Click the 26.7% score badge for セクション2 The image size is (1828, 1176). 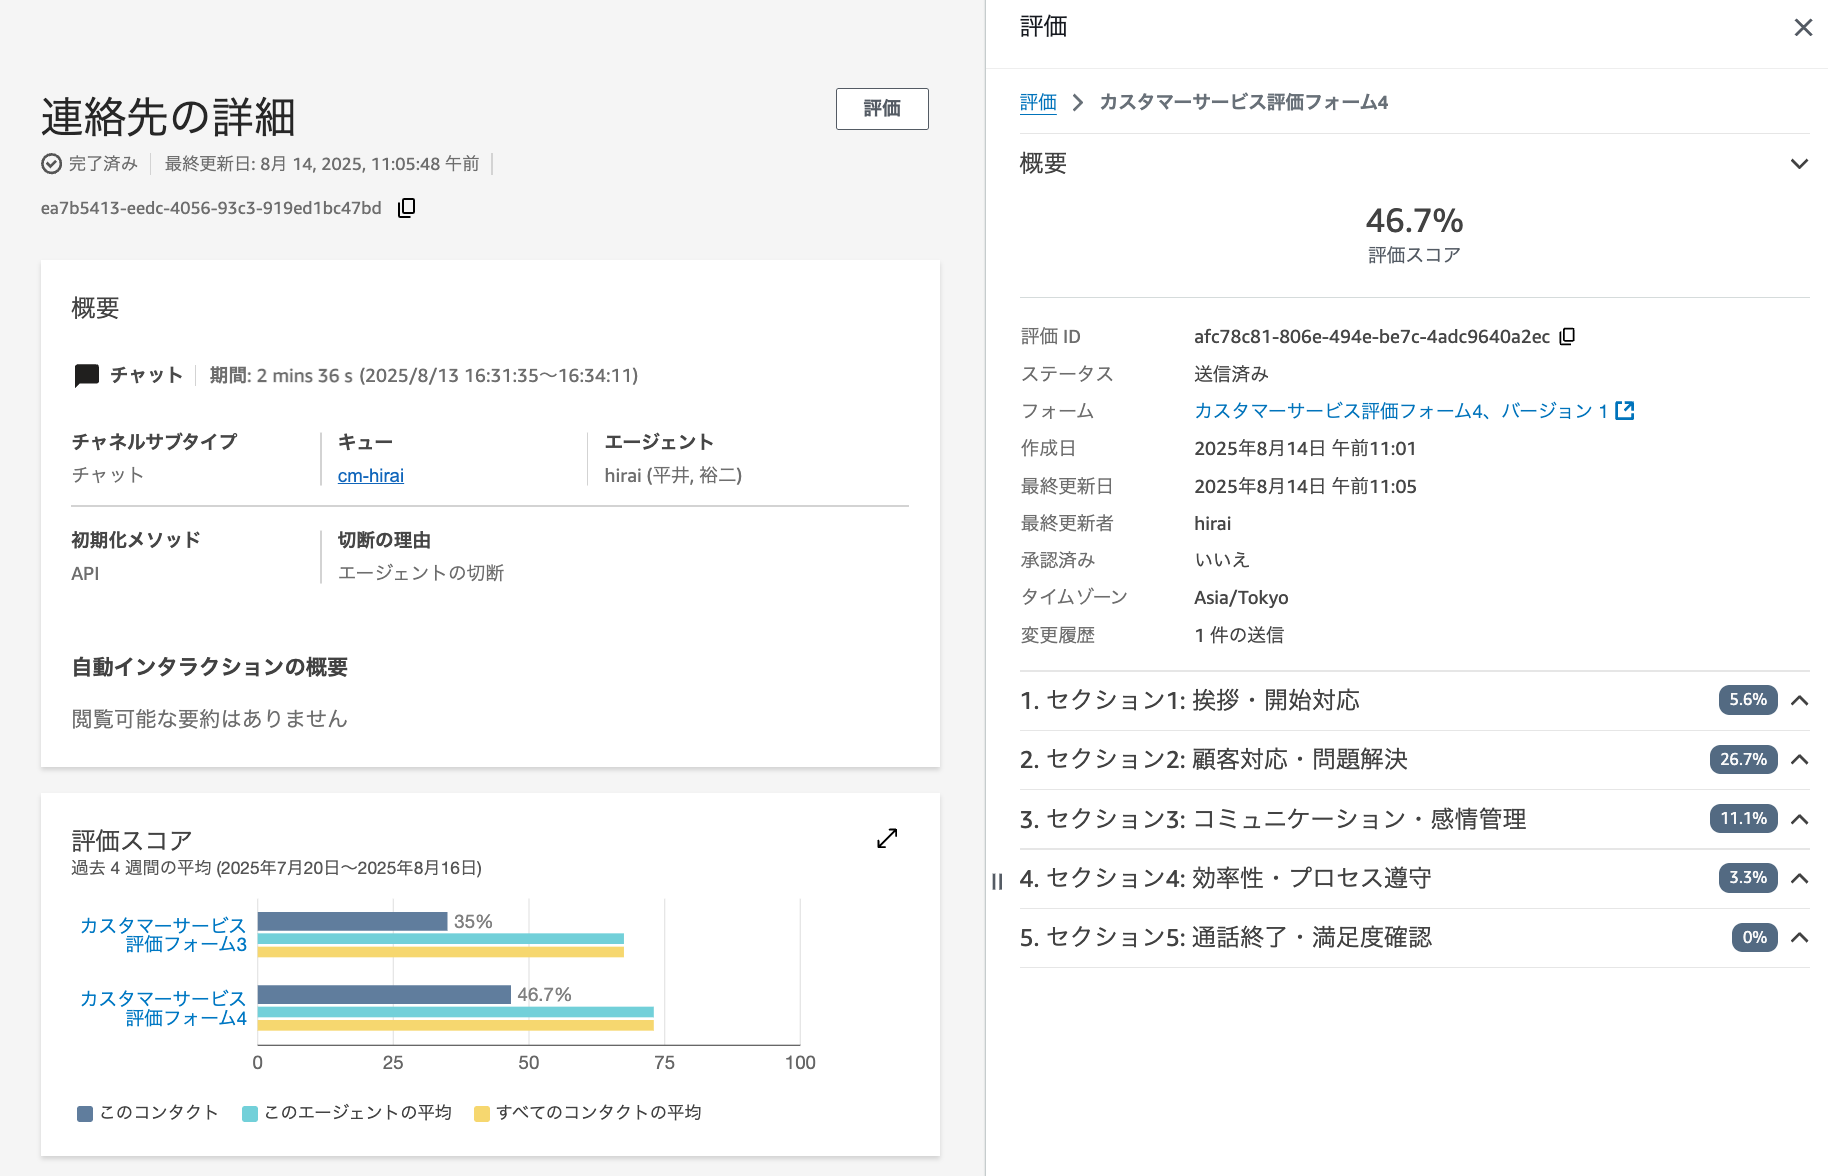click(1744, 759)
